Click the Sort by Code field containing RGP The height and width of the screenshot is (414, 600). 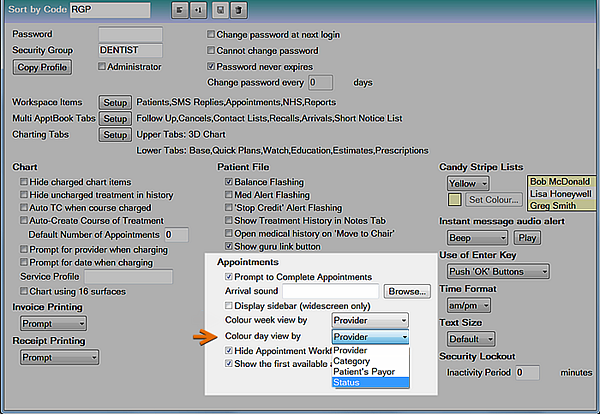pos(110,10)
